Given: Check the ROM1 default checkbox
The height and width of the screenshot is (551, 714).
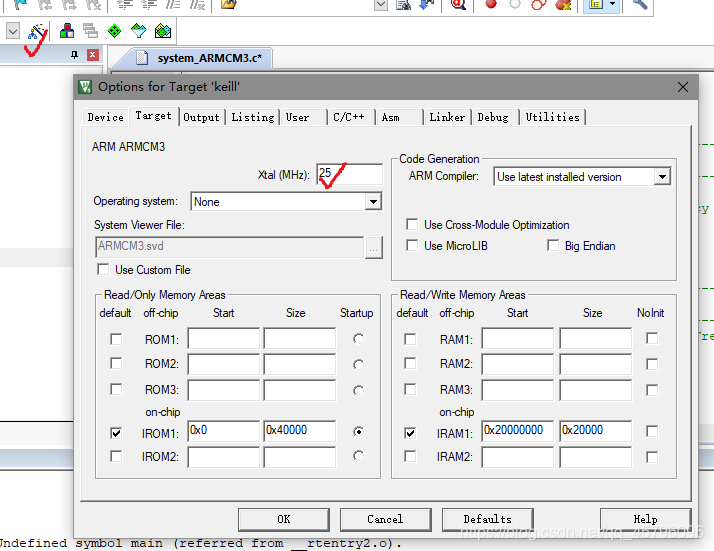Looking at the screenshot, I should click(x=116, y=339).
